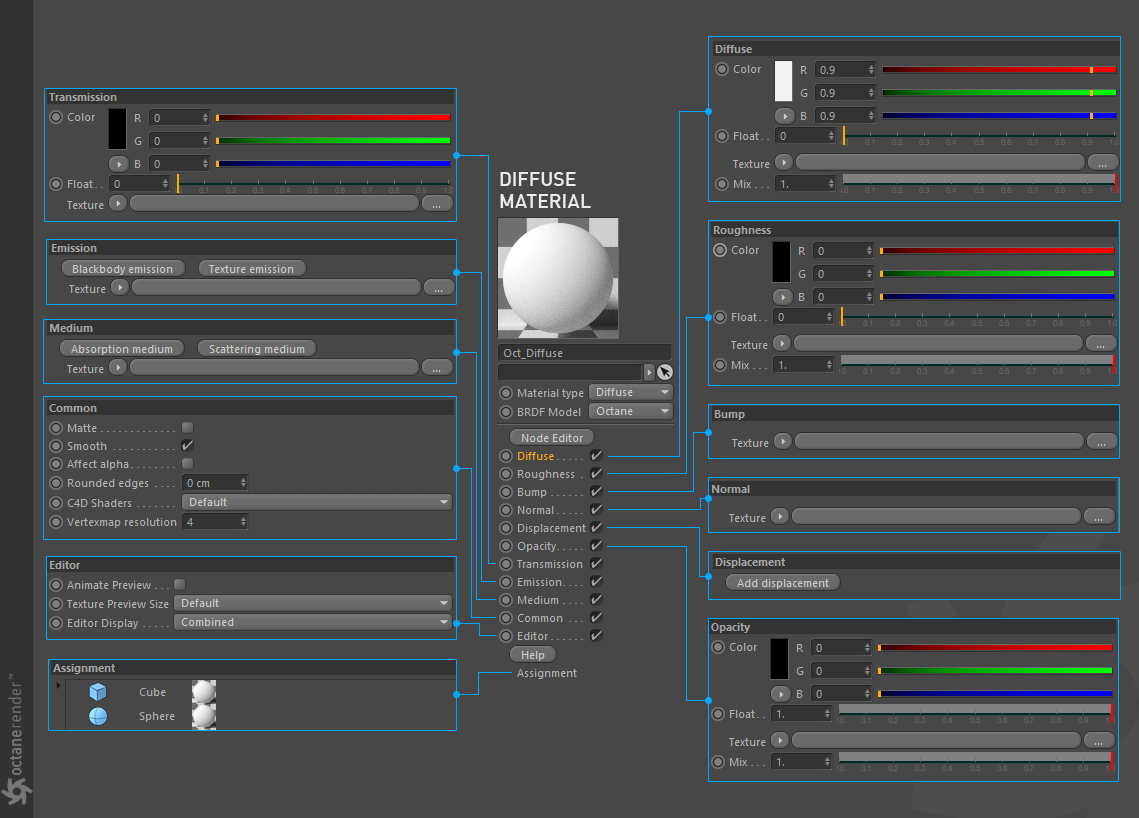Viewport: 1139px width, 818px height.
Task: Click the Cube object icon in Assignment
Action: tap(98, 692)
